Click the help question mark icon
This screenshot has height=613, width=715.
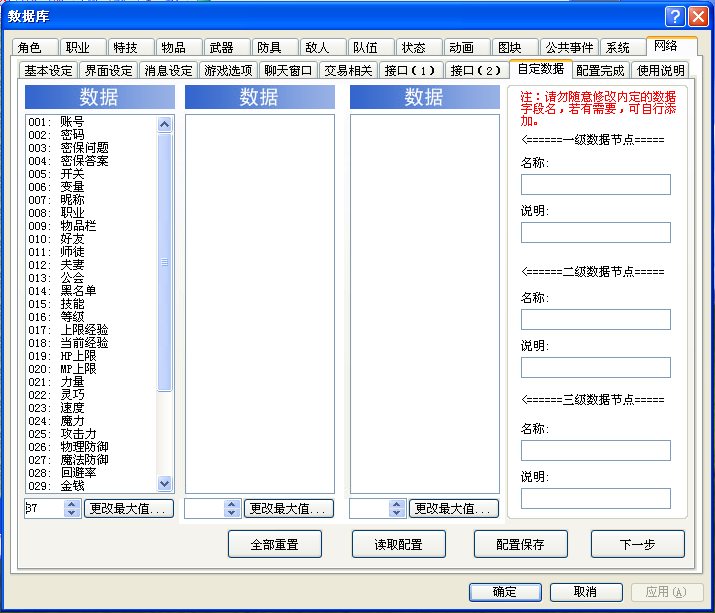(x=675, y=17)
